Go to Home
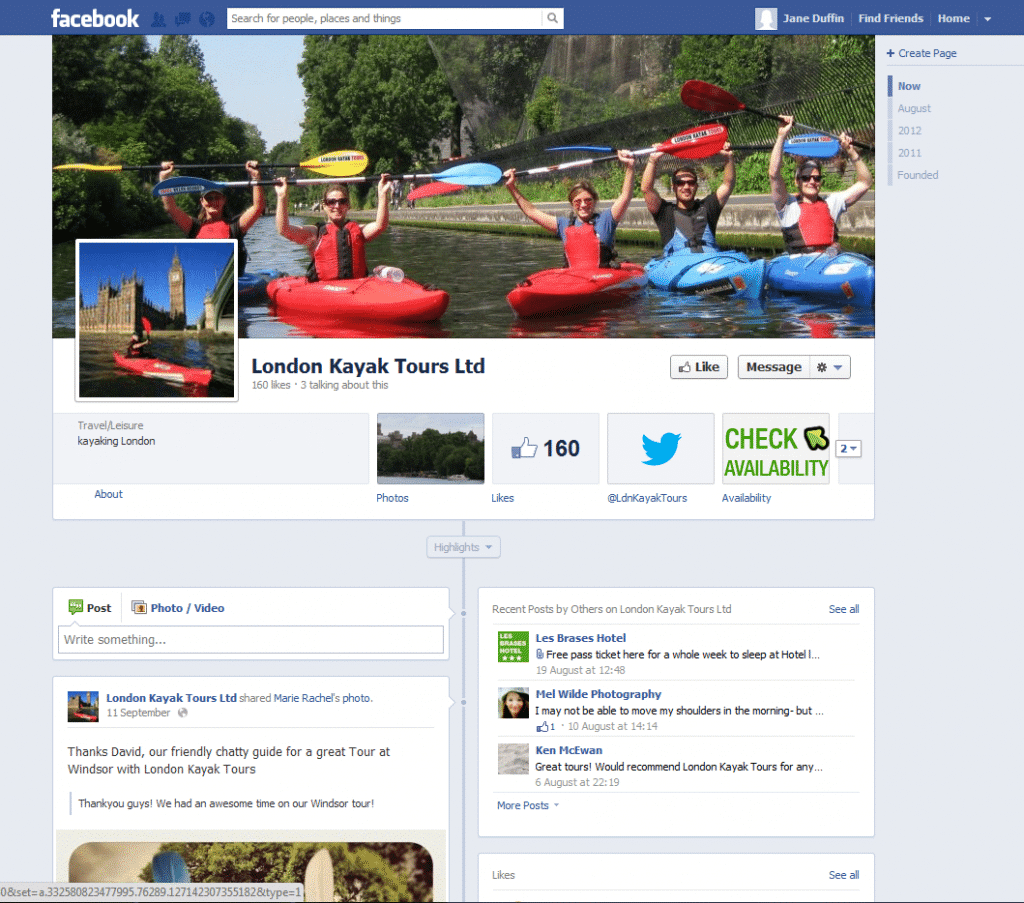 pyautogui.click(x=953, y=18)
